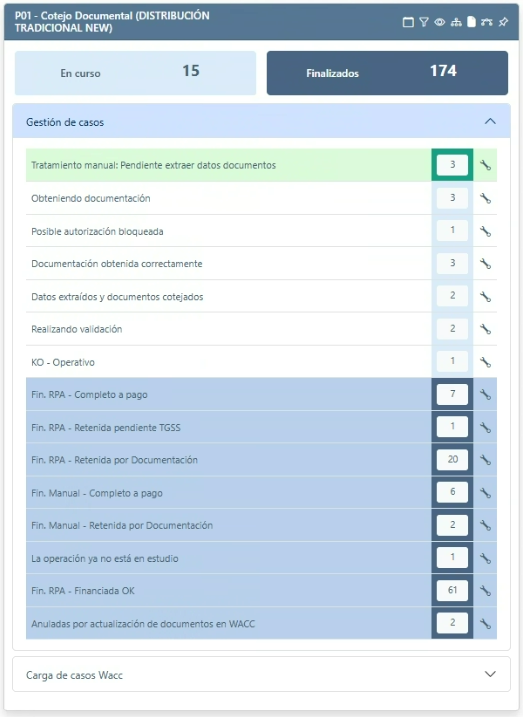This screenshot has height=717, width=523.
Task: Click the filter funnel icon in header
Action: (424, 22)
